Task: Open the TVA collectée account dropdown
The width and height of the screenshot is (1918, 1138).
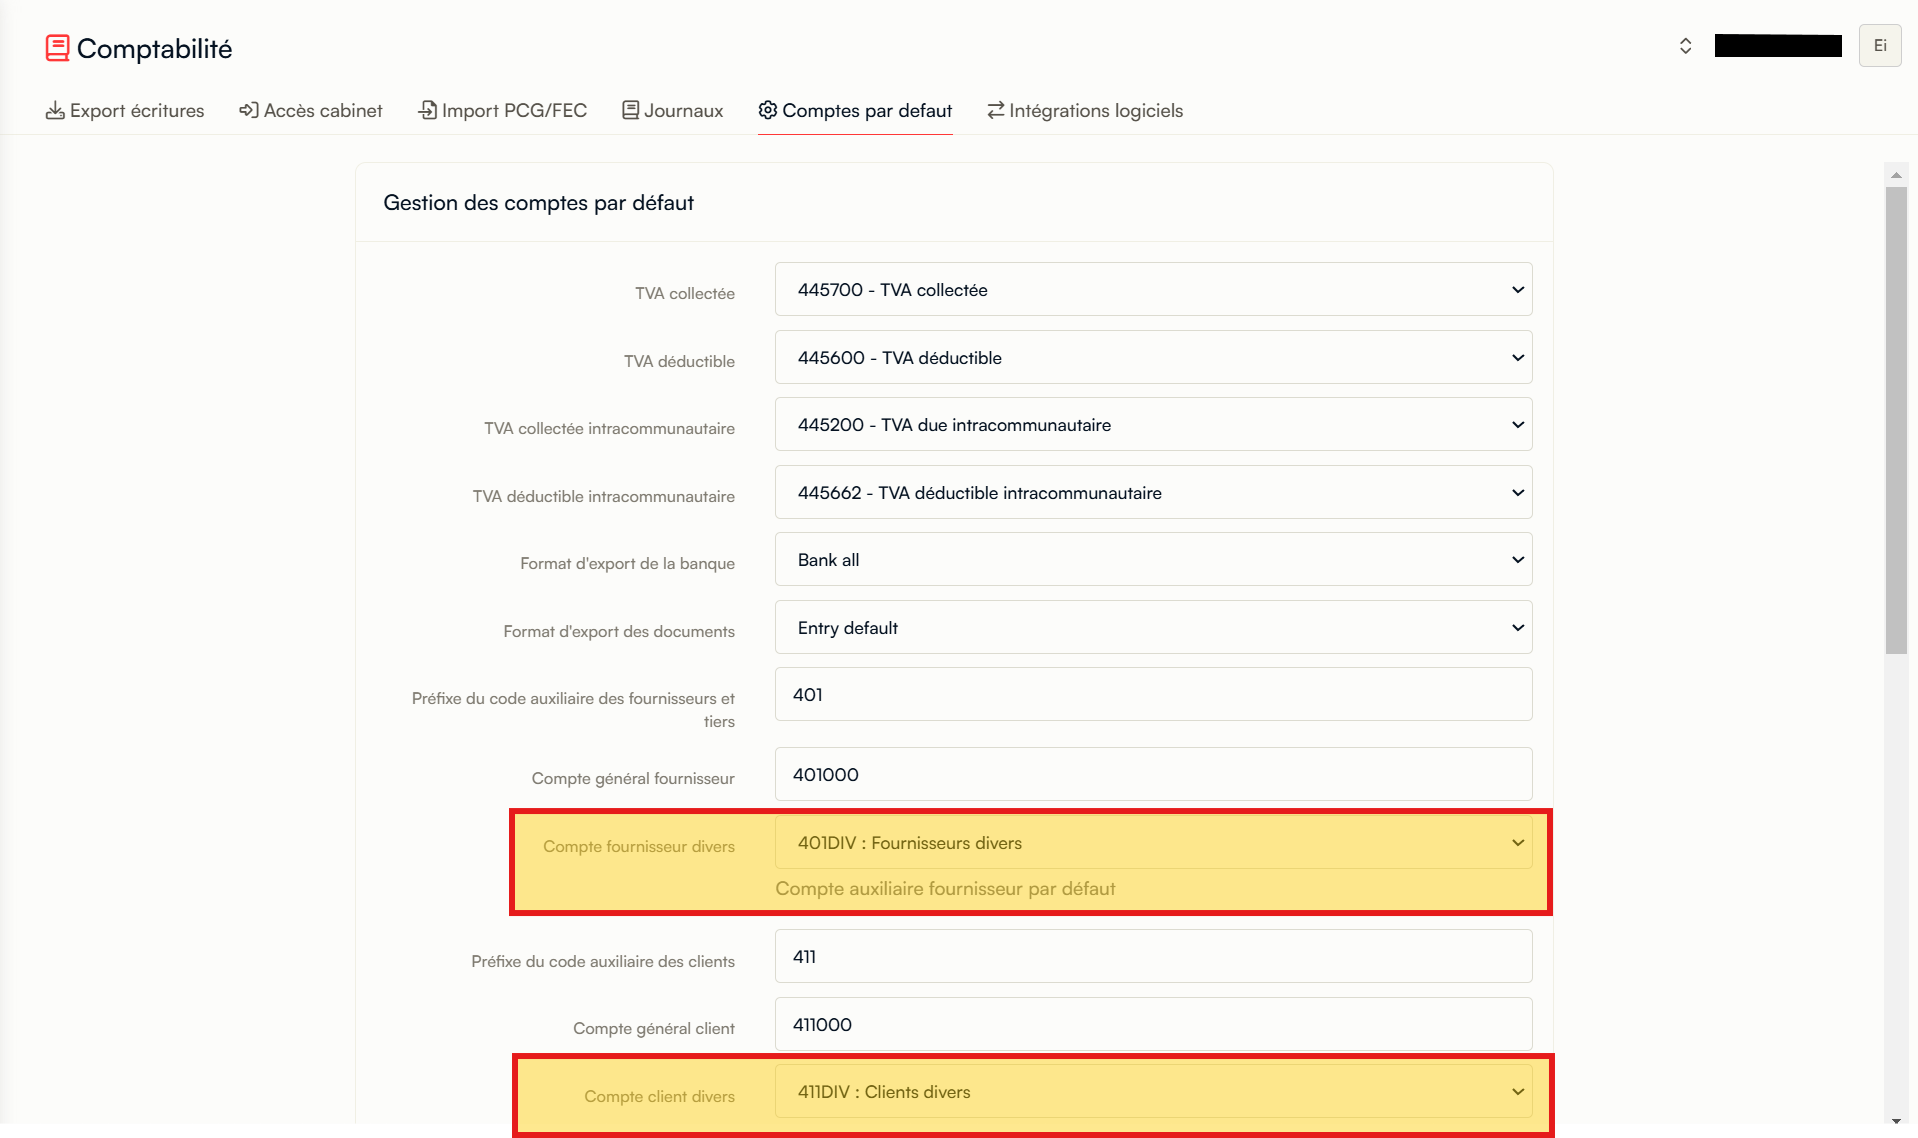Action: click(x=1152, y=290)
